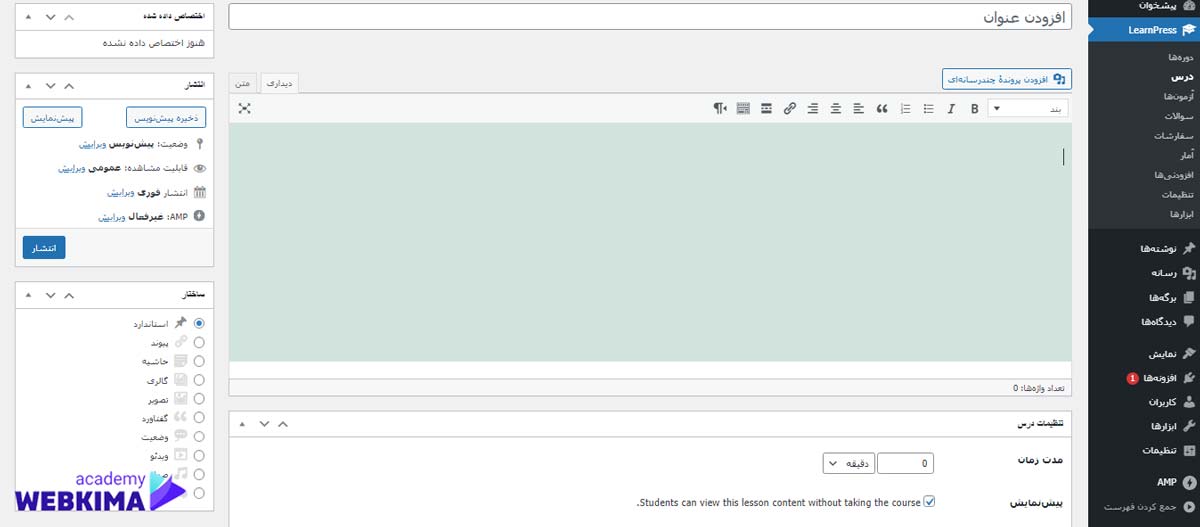Toggle the extra toolbar row
The height and width of the screenshot is (527, 1200).
pos(743,108)
